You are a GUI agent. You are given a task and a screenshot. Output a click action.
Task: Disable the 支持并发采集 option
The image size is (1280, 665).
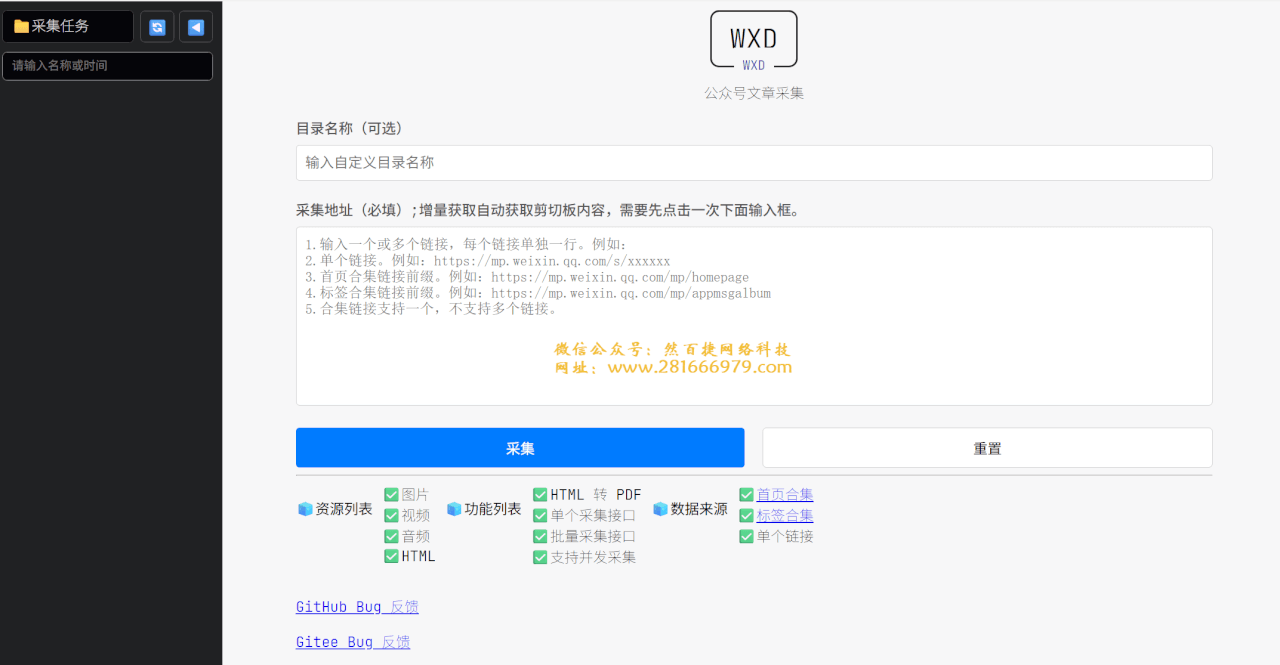pos(540,557)
